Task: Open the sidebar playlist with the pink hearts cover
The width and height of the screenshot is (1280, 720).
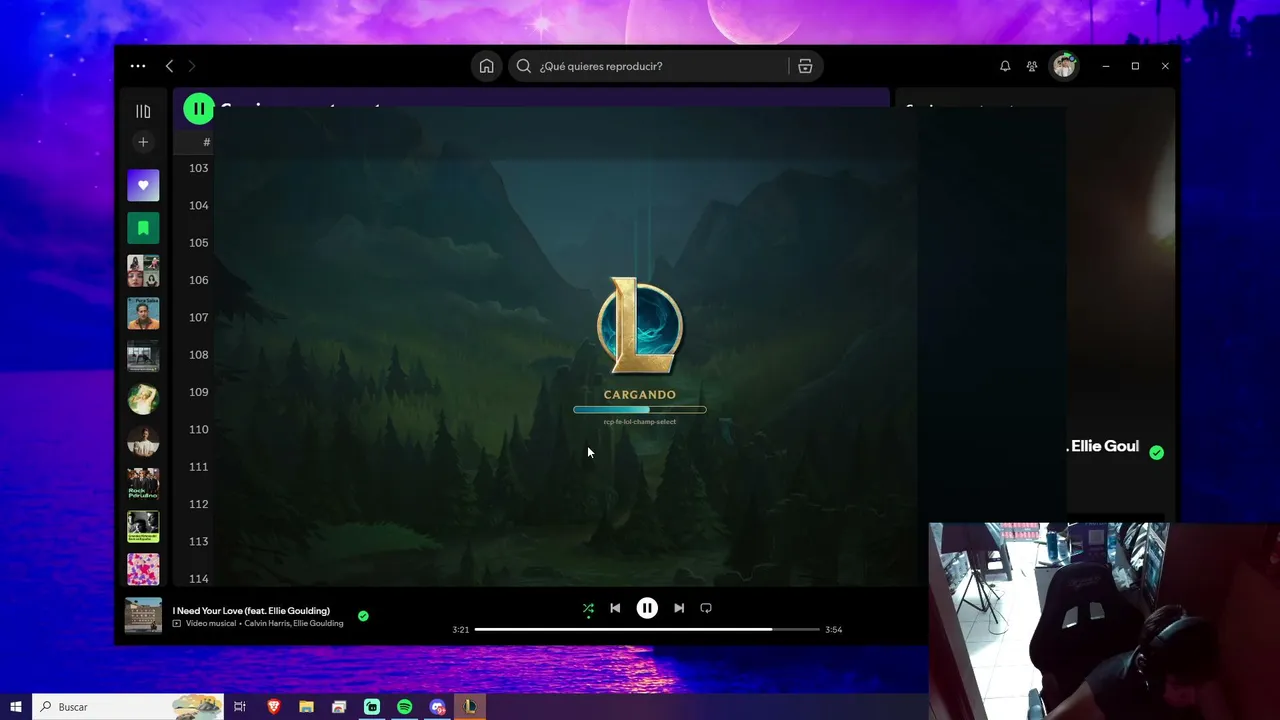Action: [x=143, y=569]
